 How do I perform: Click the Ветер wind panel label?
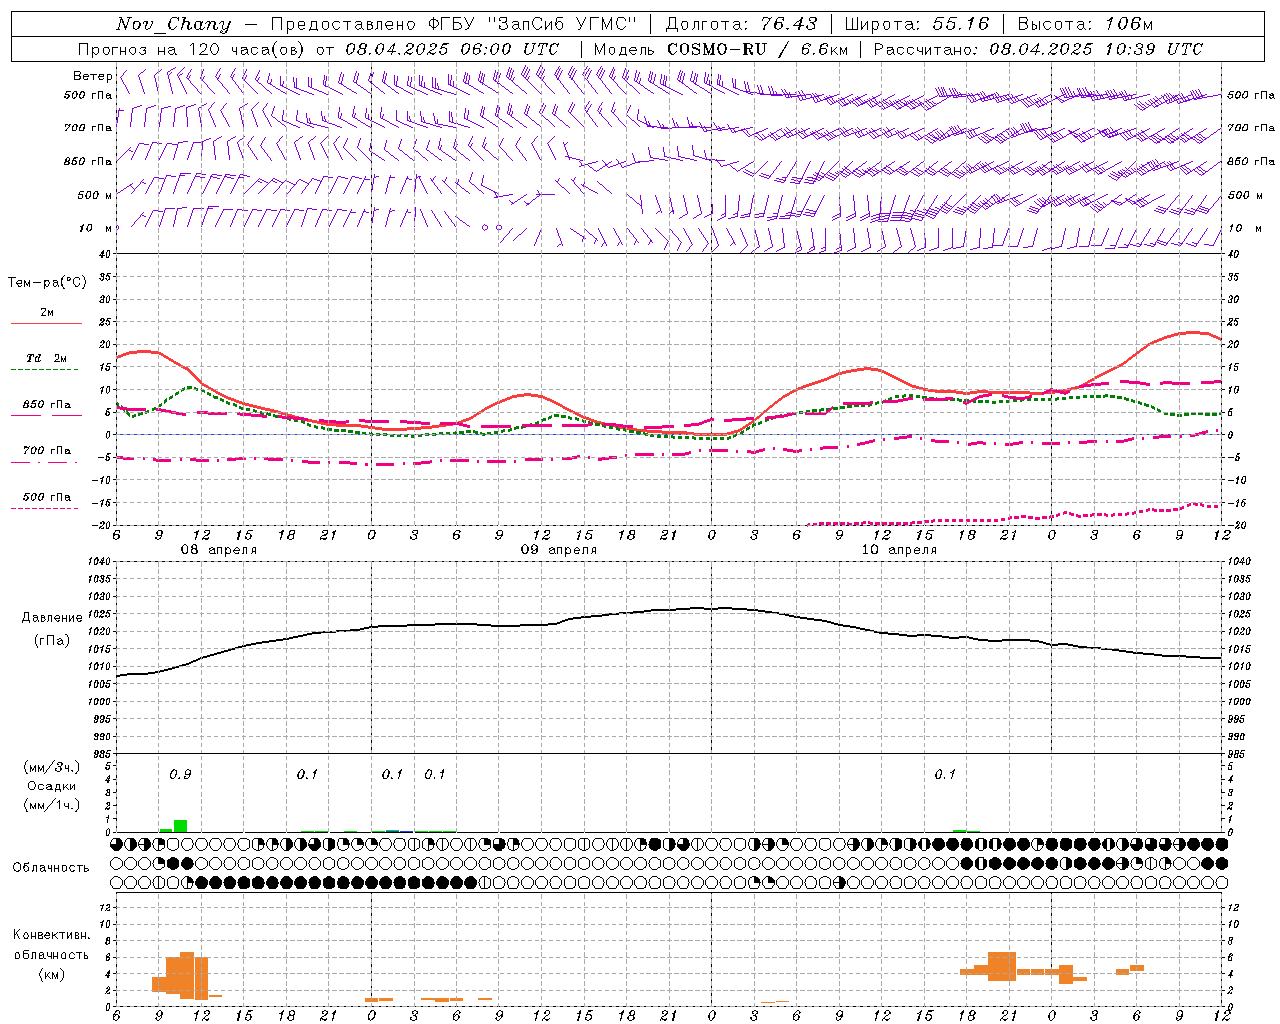tap(92, 76)
